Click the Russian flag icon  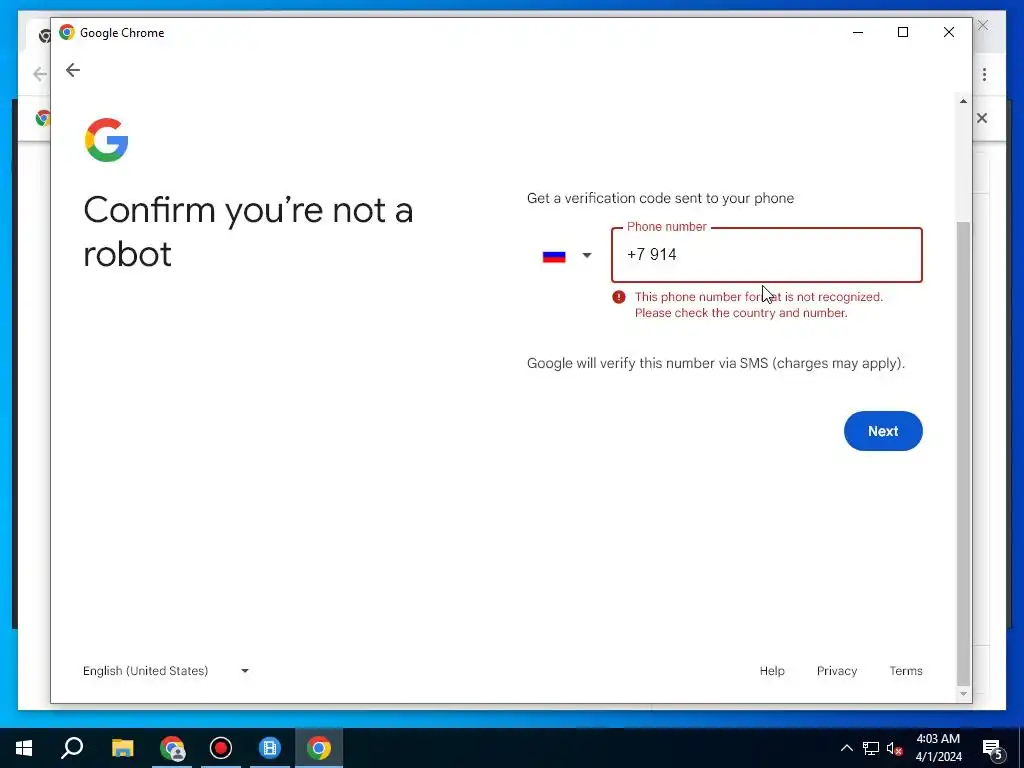[x=554, y=256]
